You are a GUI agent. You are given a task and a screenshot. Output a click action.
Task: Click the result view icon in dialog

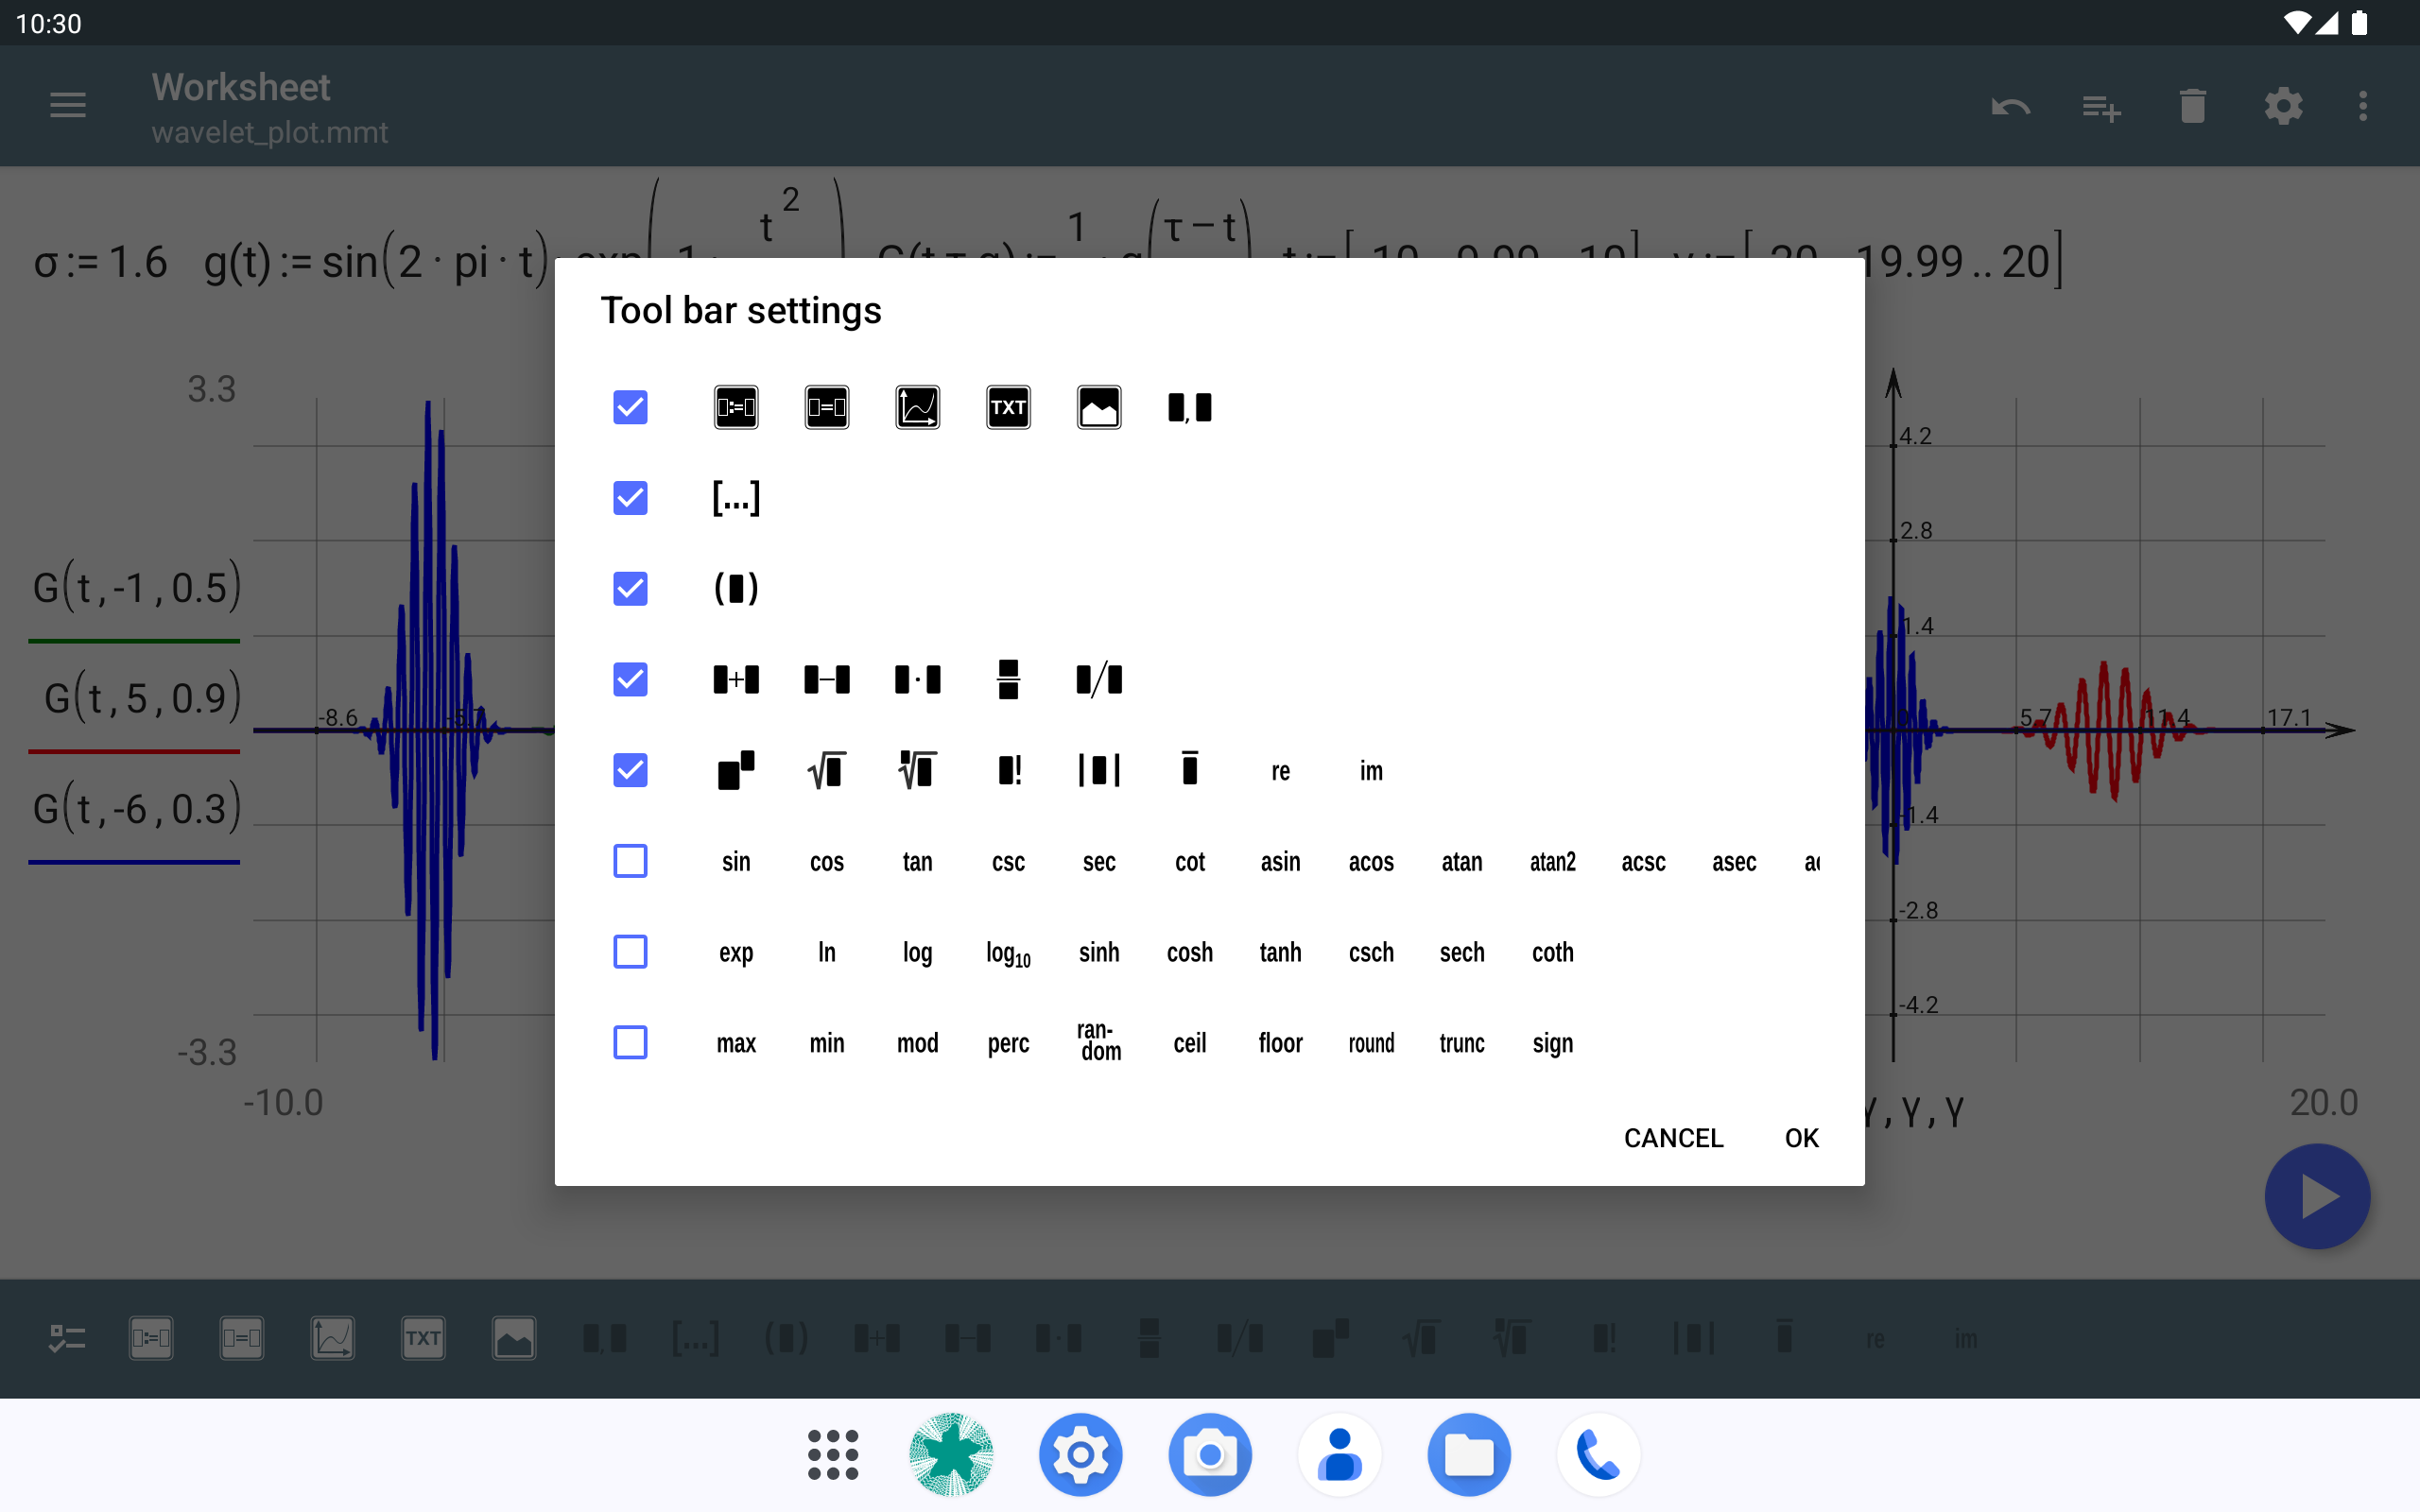click(827, 407)
